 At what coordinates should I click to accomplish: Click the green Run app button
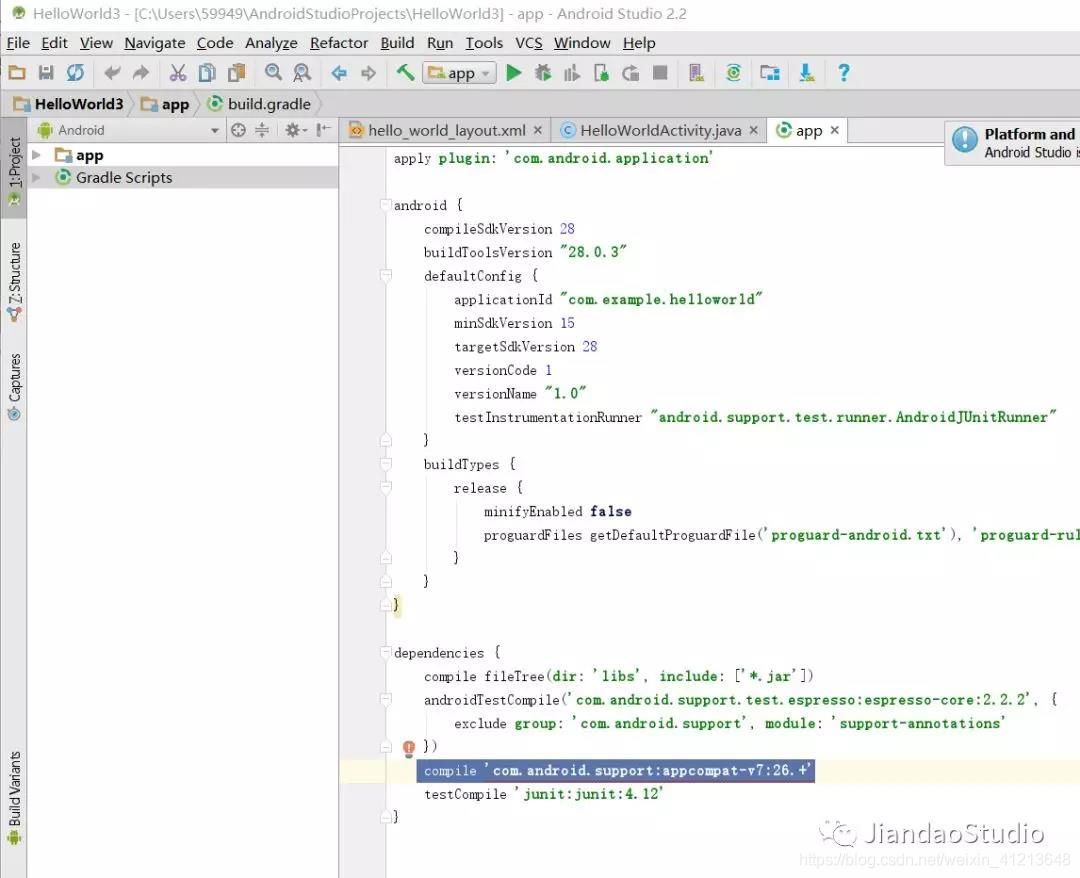tap(514, 72)
